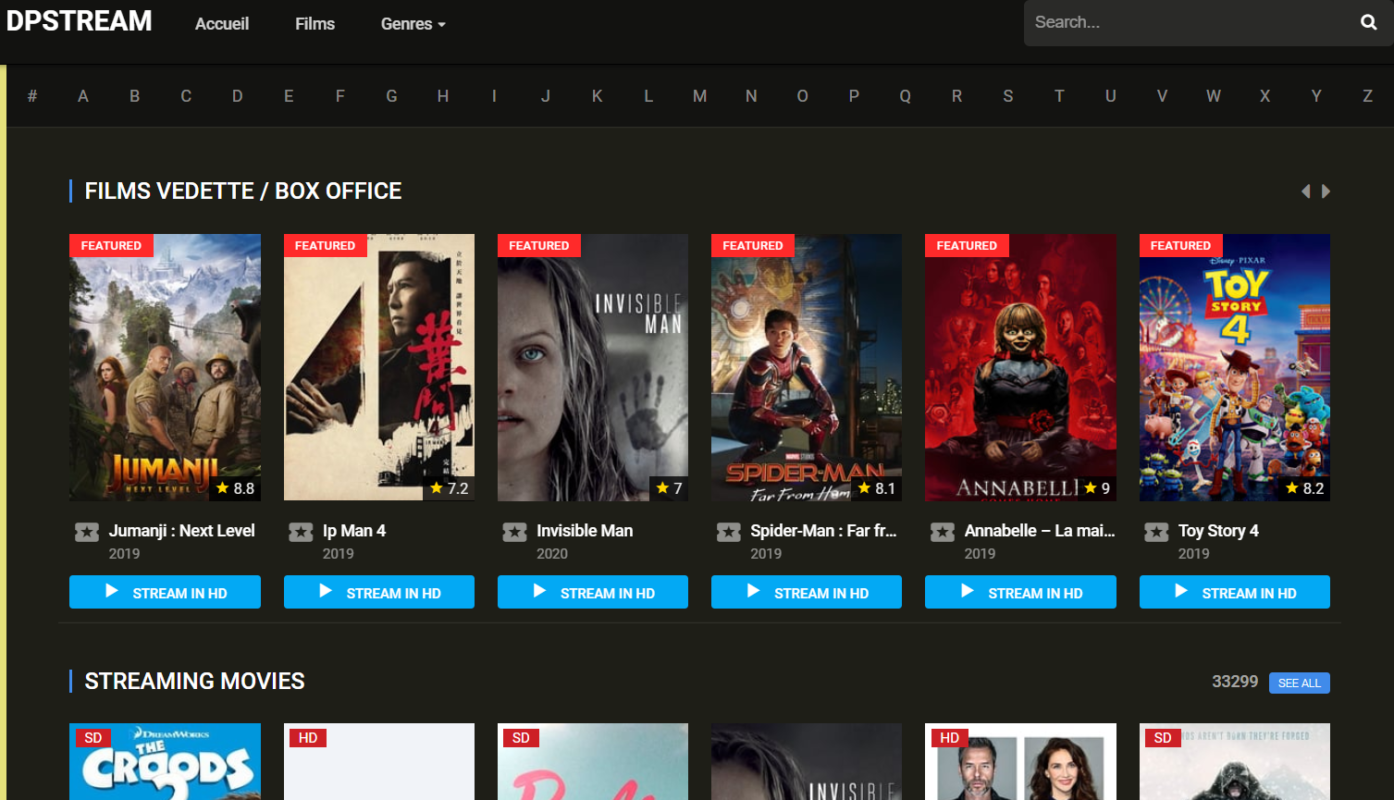Open Invisible Man title link
This screenshot has width=1394, height=800.
coord(585,531)
